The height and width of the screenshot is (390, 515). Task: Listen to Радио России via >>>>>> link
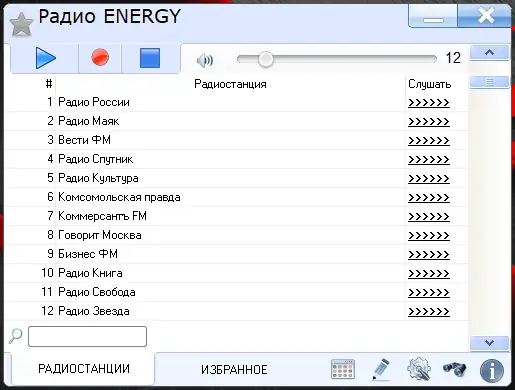(x=429, y=103)
